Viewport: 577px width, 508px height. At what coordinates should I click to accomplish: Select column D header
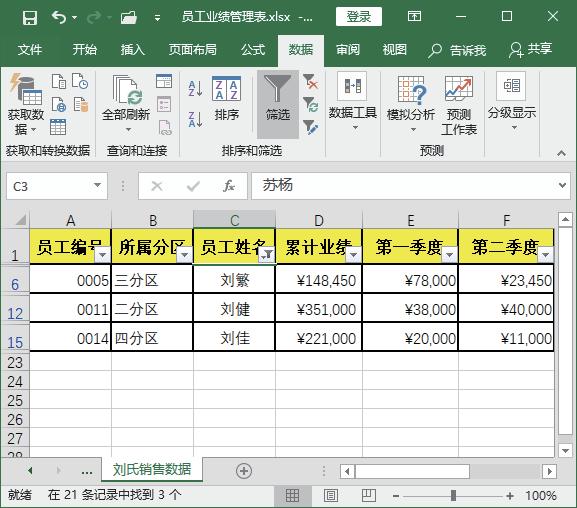pos(319,220)
